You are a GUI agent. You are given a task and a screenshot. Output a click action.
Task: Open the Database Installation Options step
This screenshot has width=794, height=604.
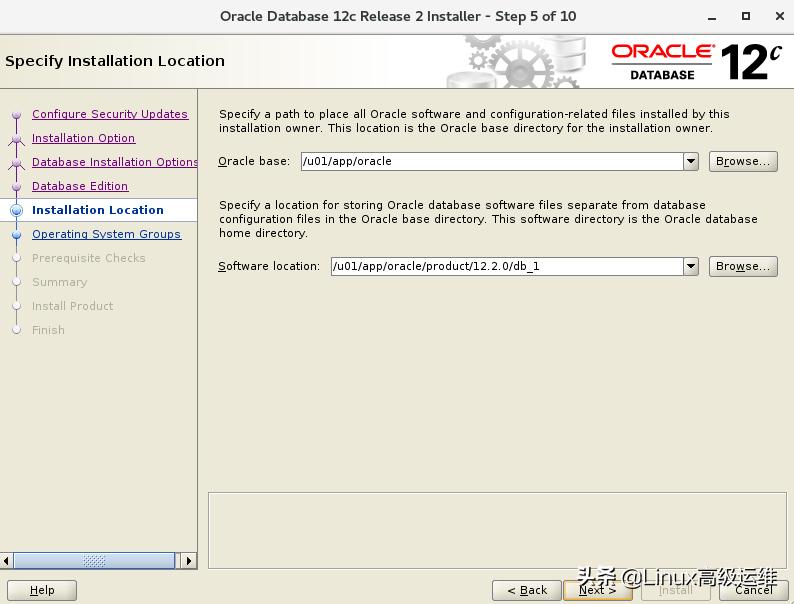pos(114,162)
